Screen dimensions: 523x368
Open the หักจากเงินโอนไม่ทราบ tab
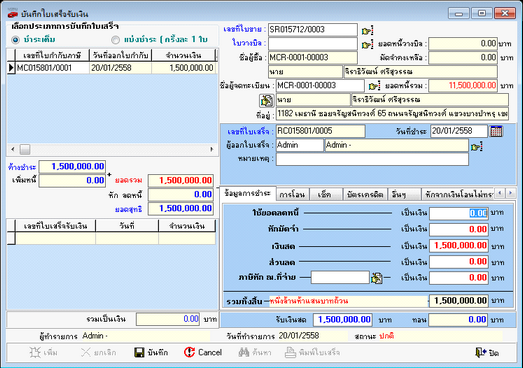pyautogui.click(x=459, y=195)
